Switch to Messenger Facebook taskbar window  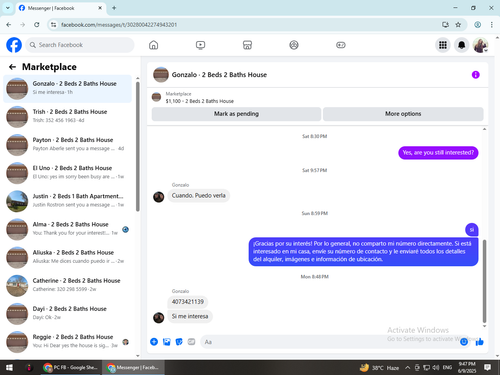133,367
